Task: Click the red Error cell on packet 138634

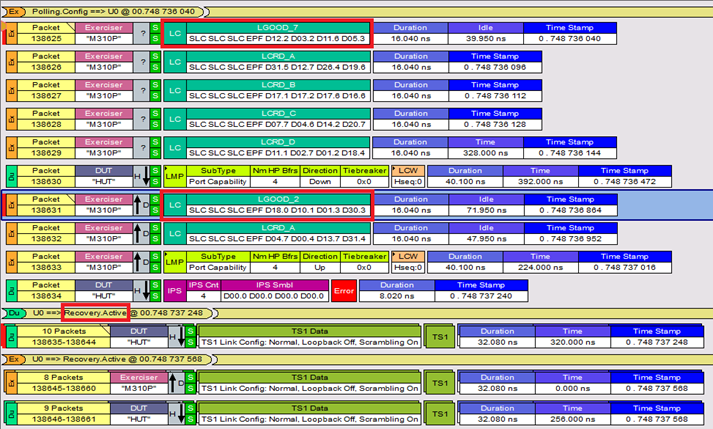Action: 344,291
